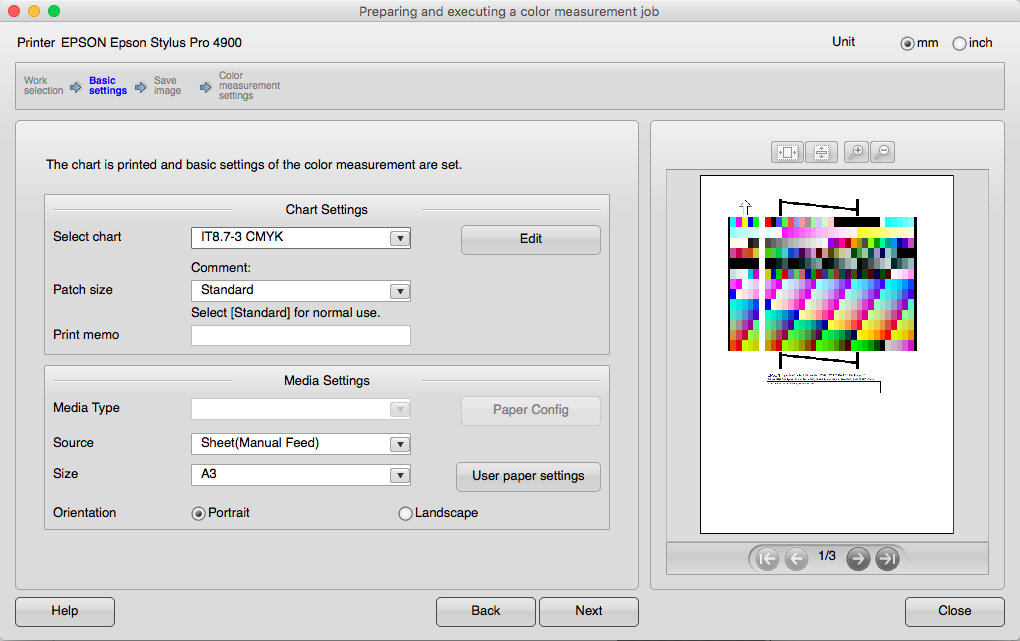
Task: Click the 1/3 page indicator
Action: pyautogui.click(x=827, y=556)
